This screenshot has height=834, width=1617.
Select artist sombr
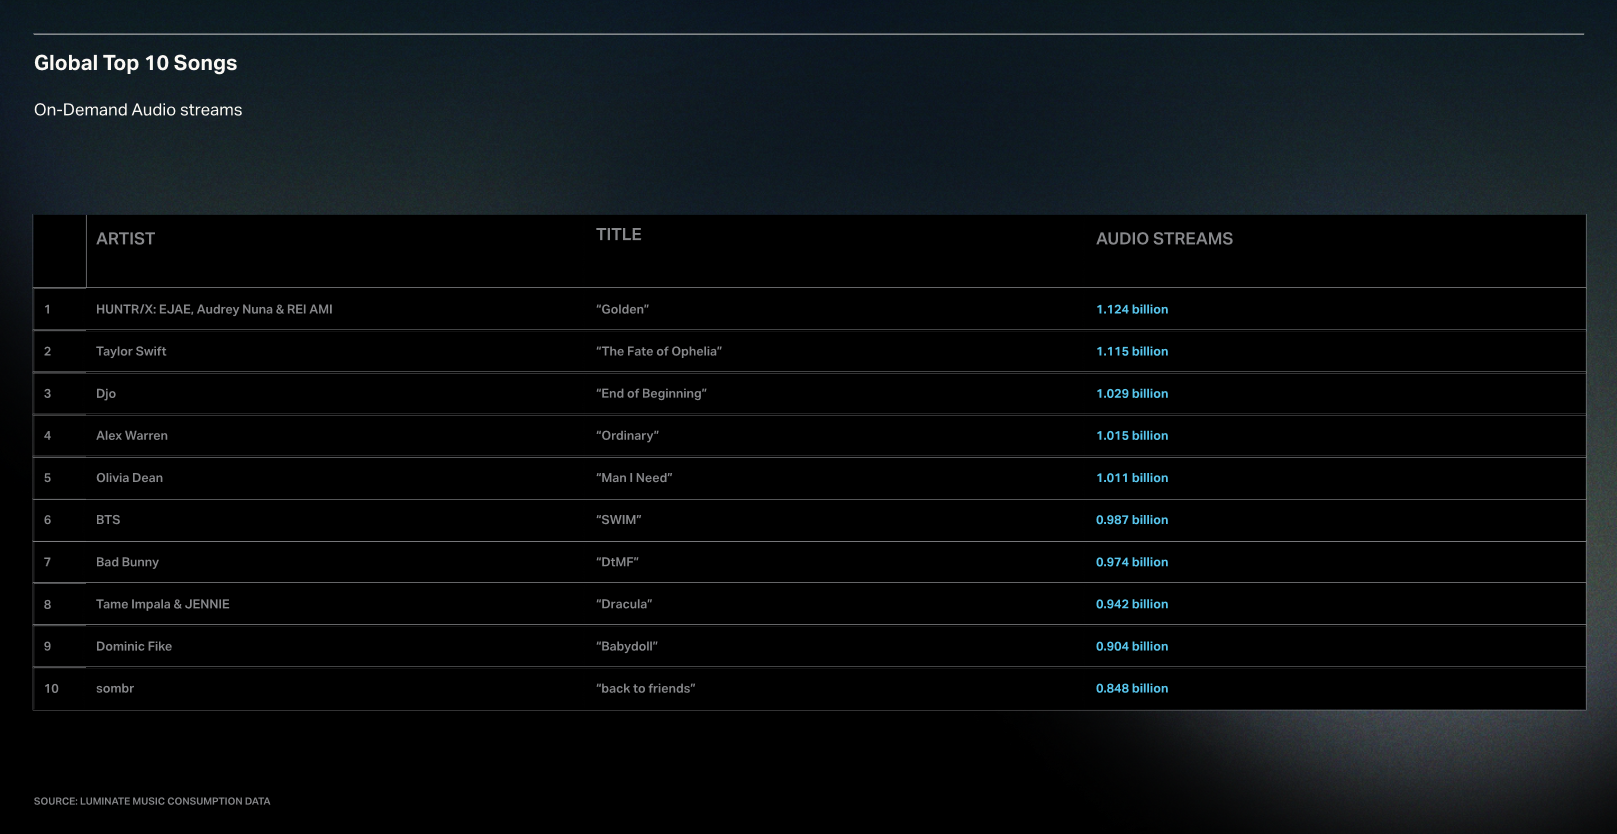(115, 688)
